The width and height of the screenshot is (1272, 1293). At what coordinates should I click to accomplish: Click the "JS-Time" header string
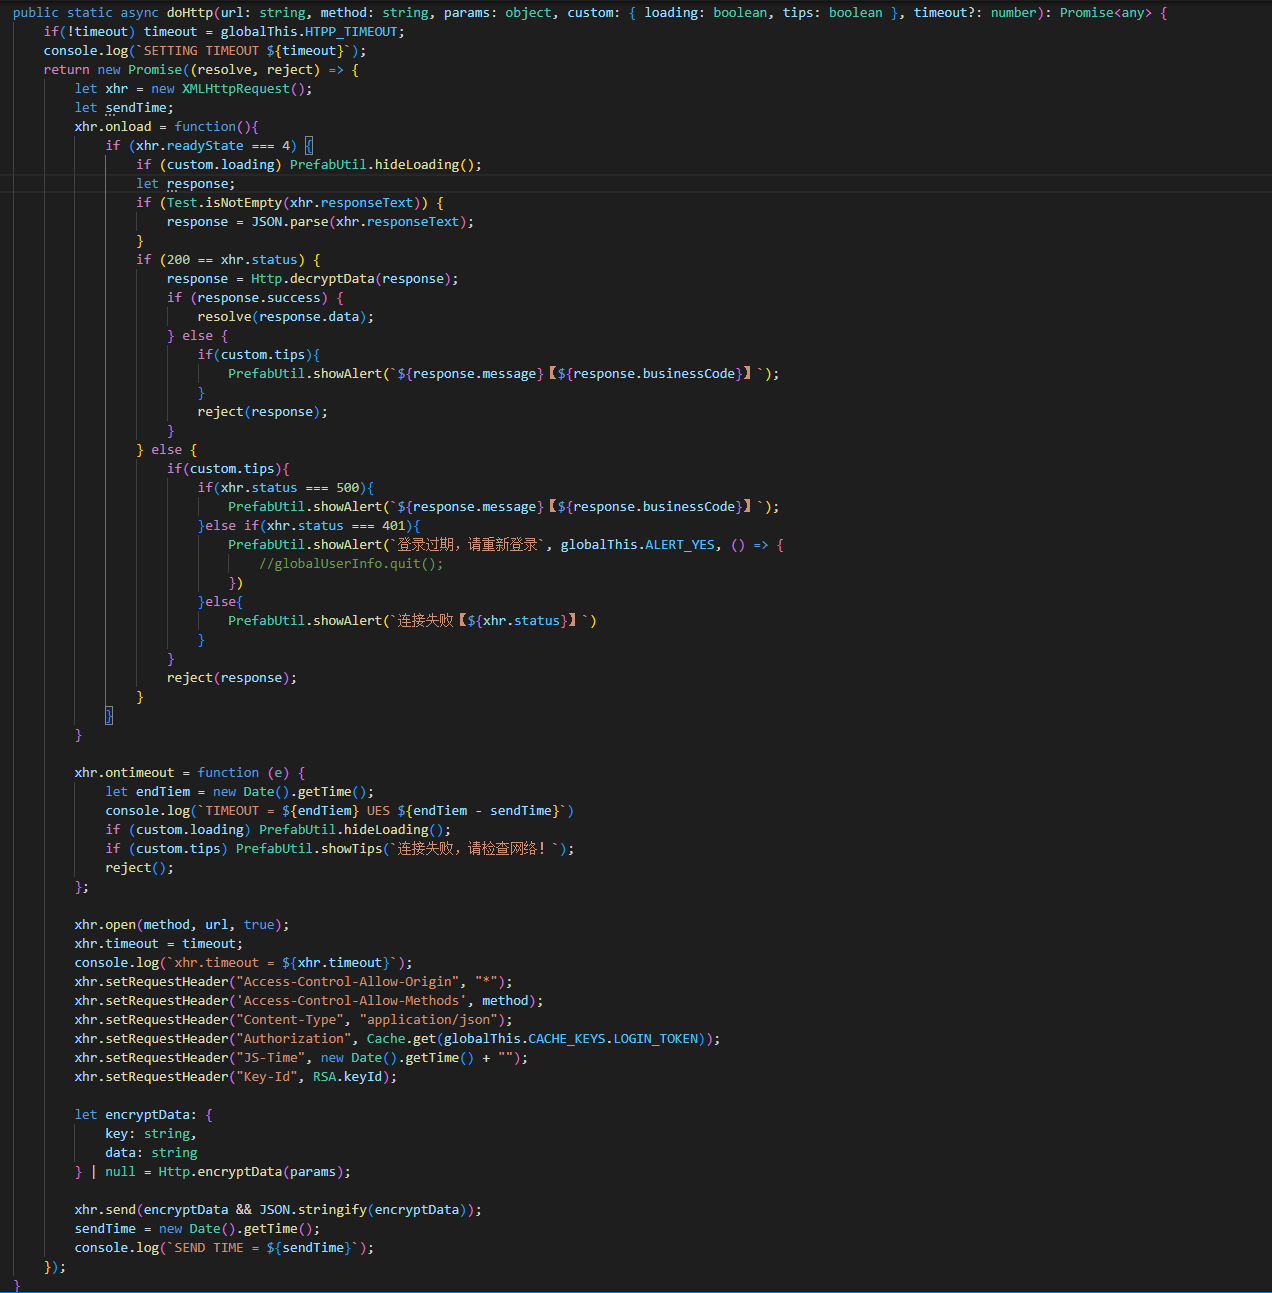pos(270,1058)
